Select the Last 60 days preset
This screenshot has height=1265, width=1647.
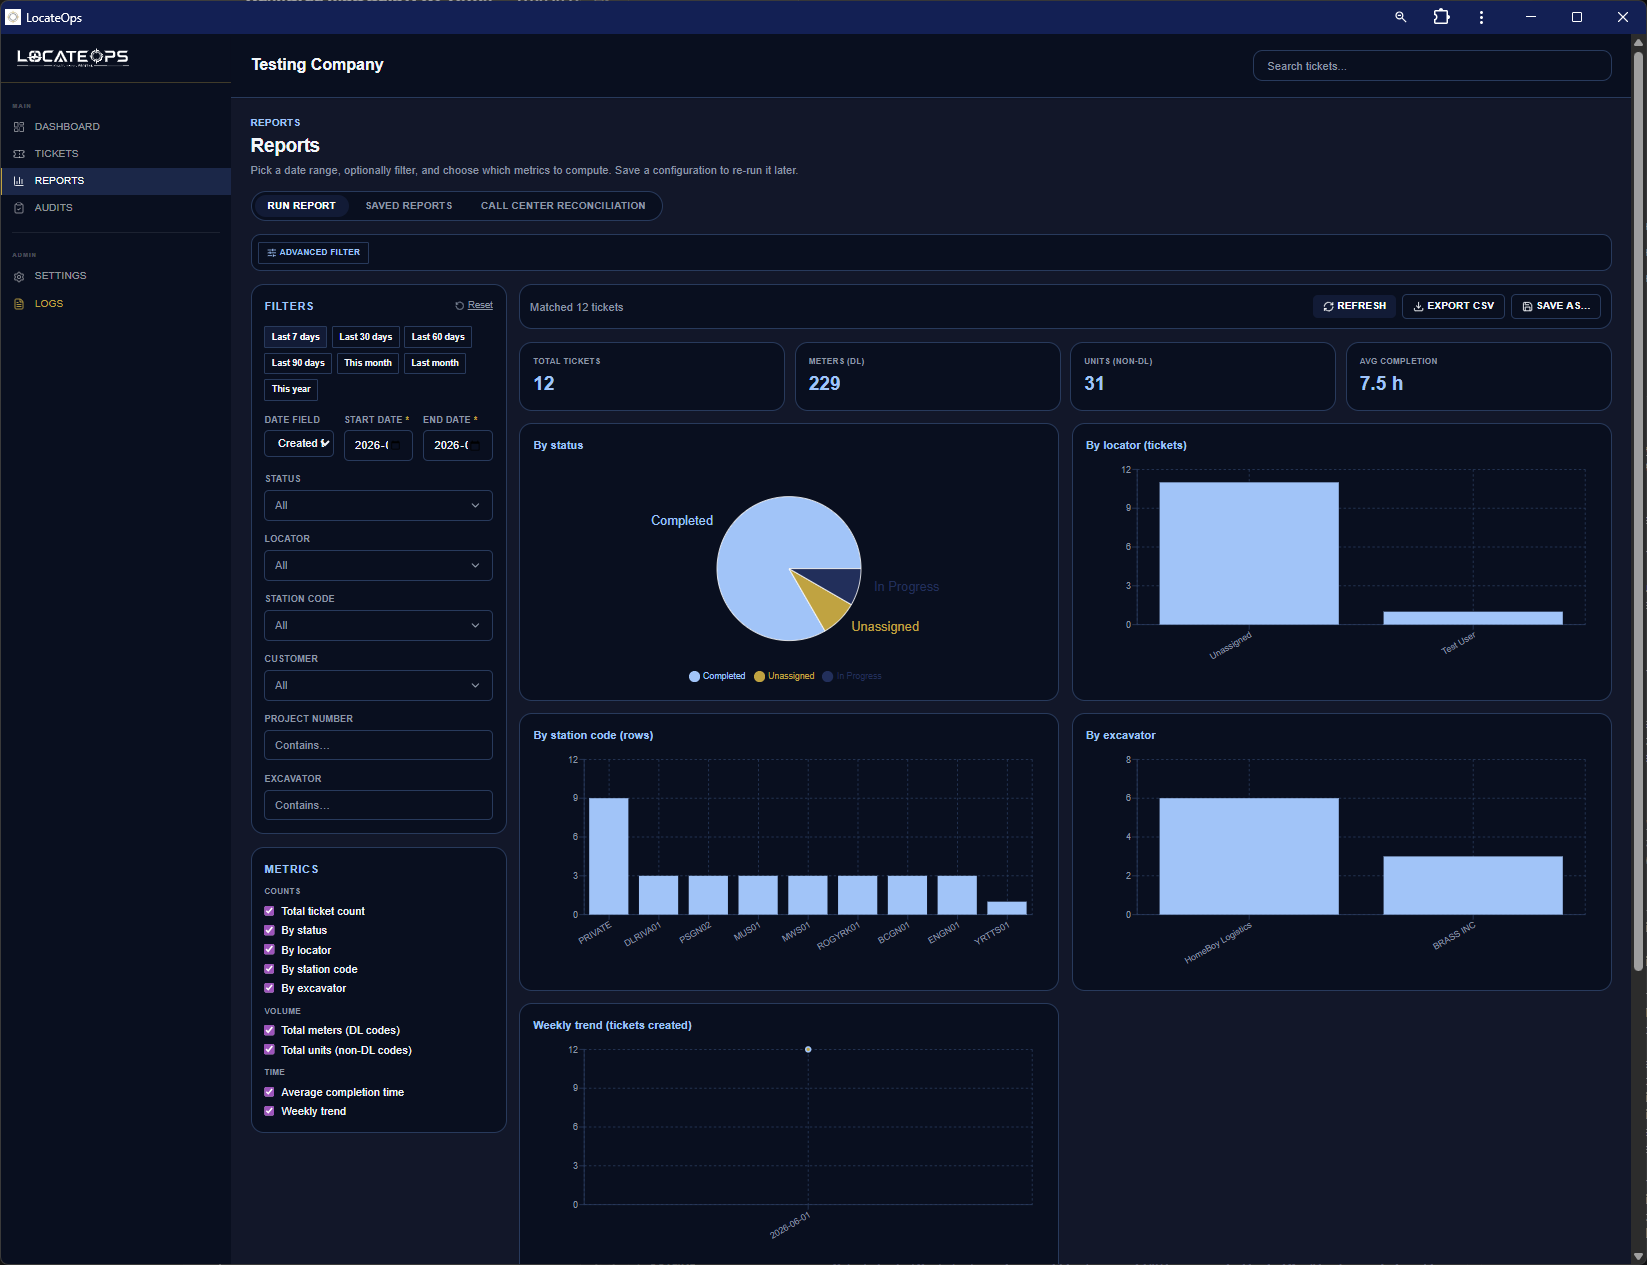438,337
